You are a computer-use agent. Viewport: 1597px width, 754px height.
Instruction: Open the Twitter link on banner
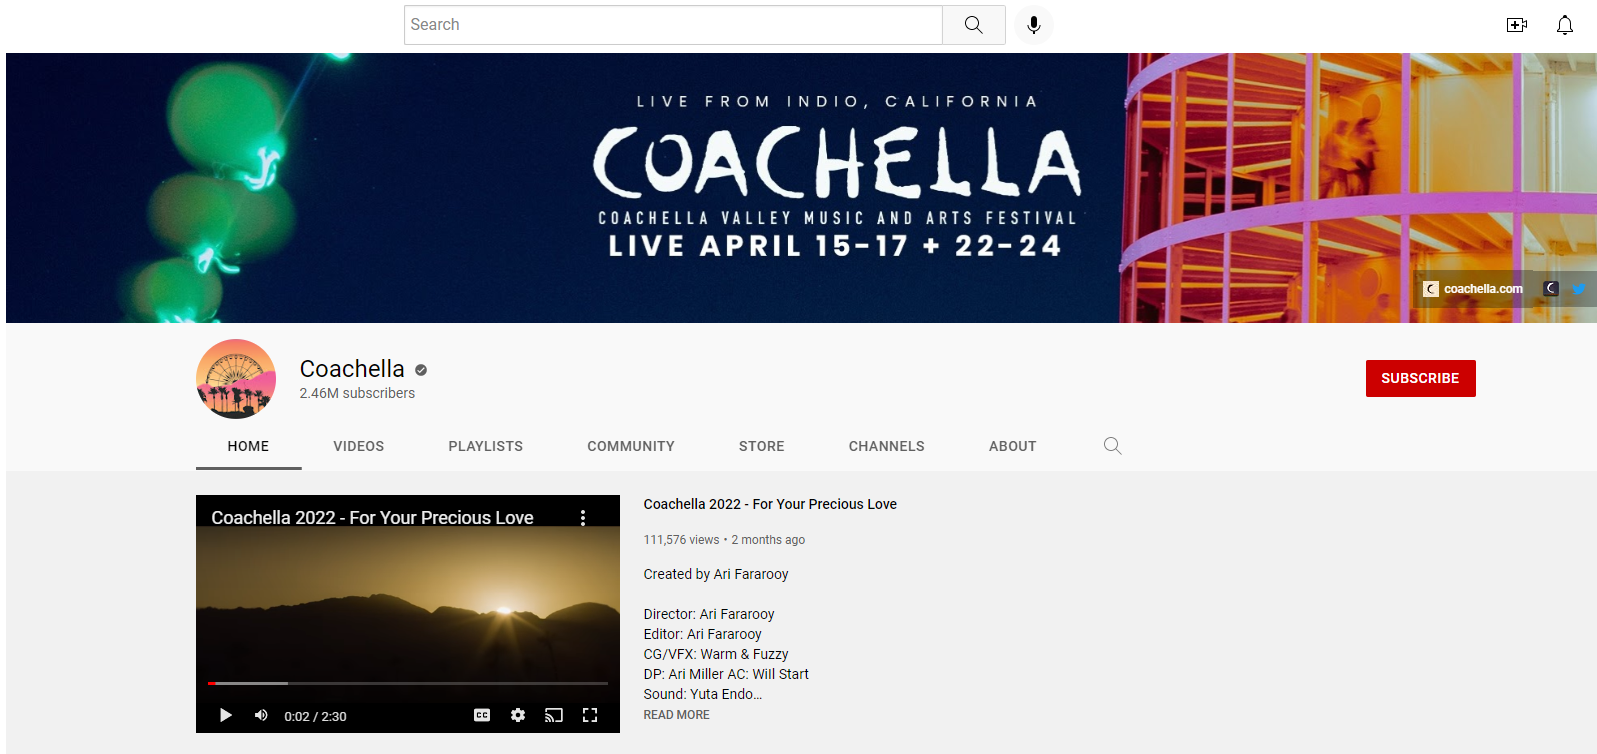[x=1579, y=289]
